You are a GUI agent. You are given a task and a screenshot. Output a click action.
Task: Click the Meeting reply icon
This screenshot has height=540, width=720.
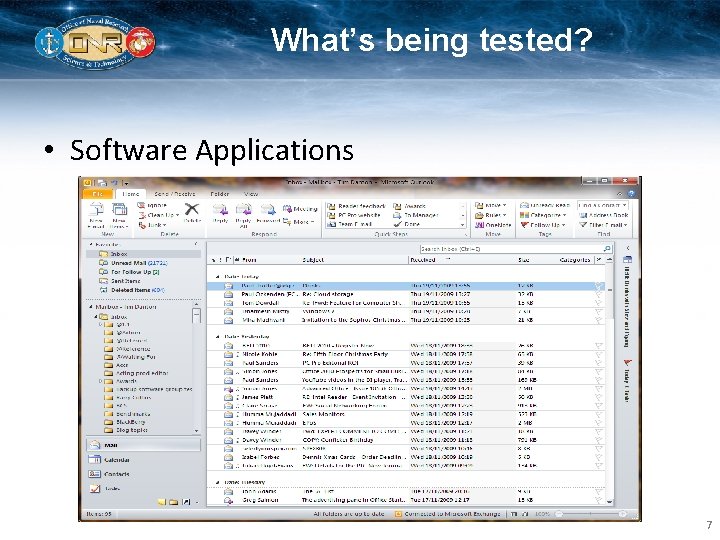287,209
